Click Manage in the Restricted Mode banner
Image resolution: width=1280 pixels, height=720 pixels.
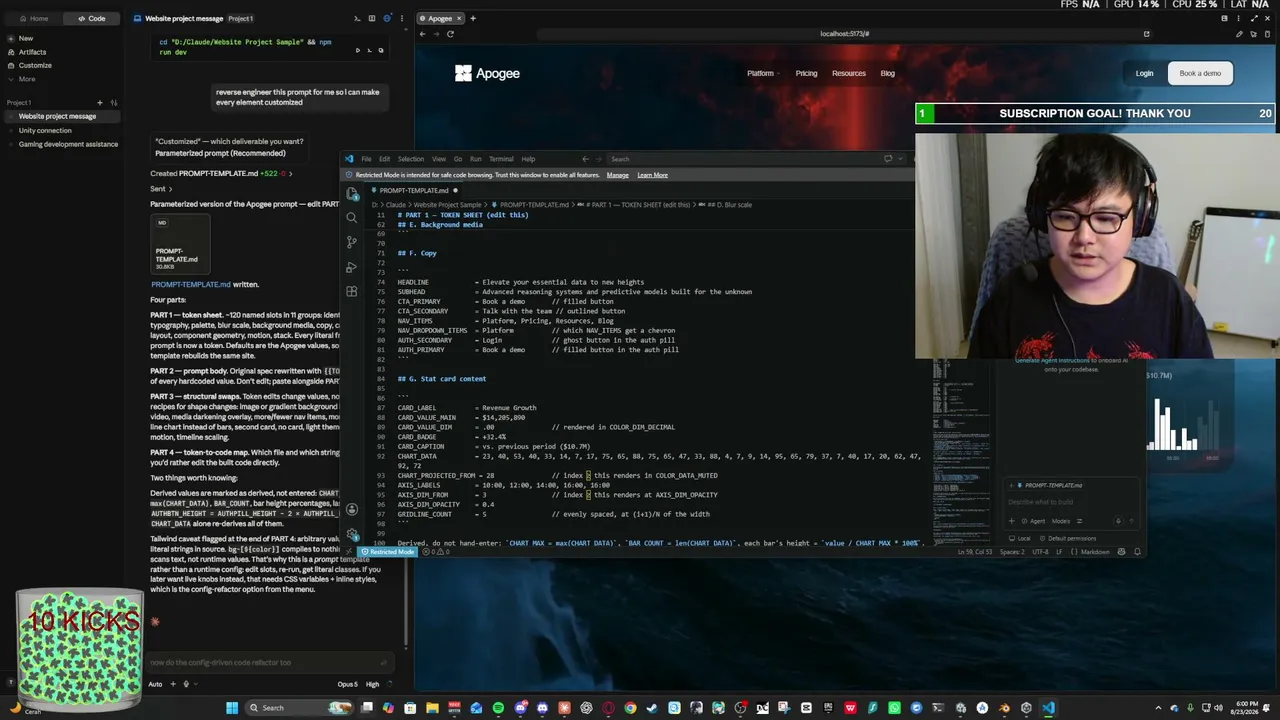tap(618, 175)
